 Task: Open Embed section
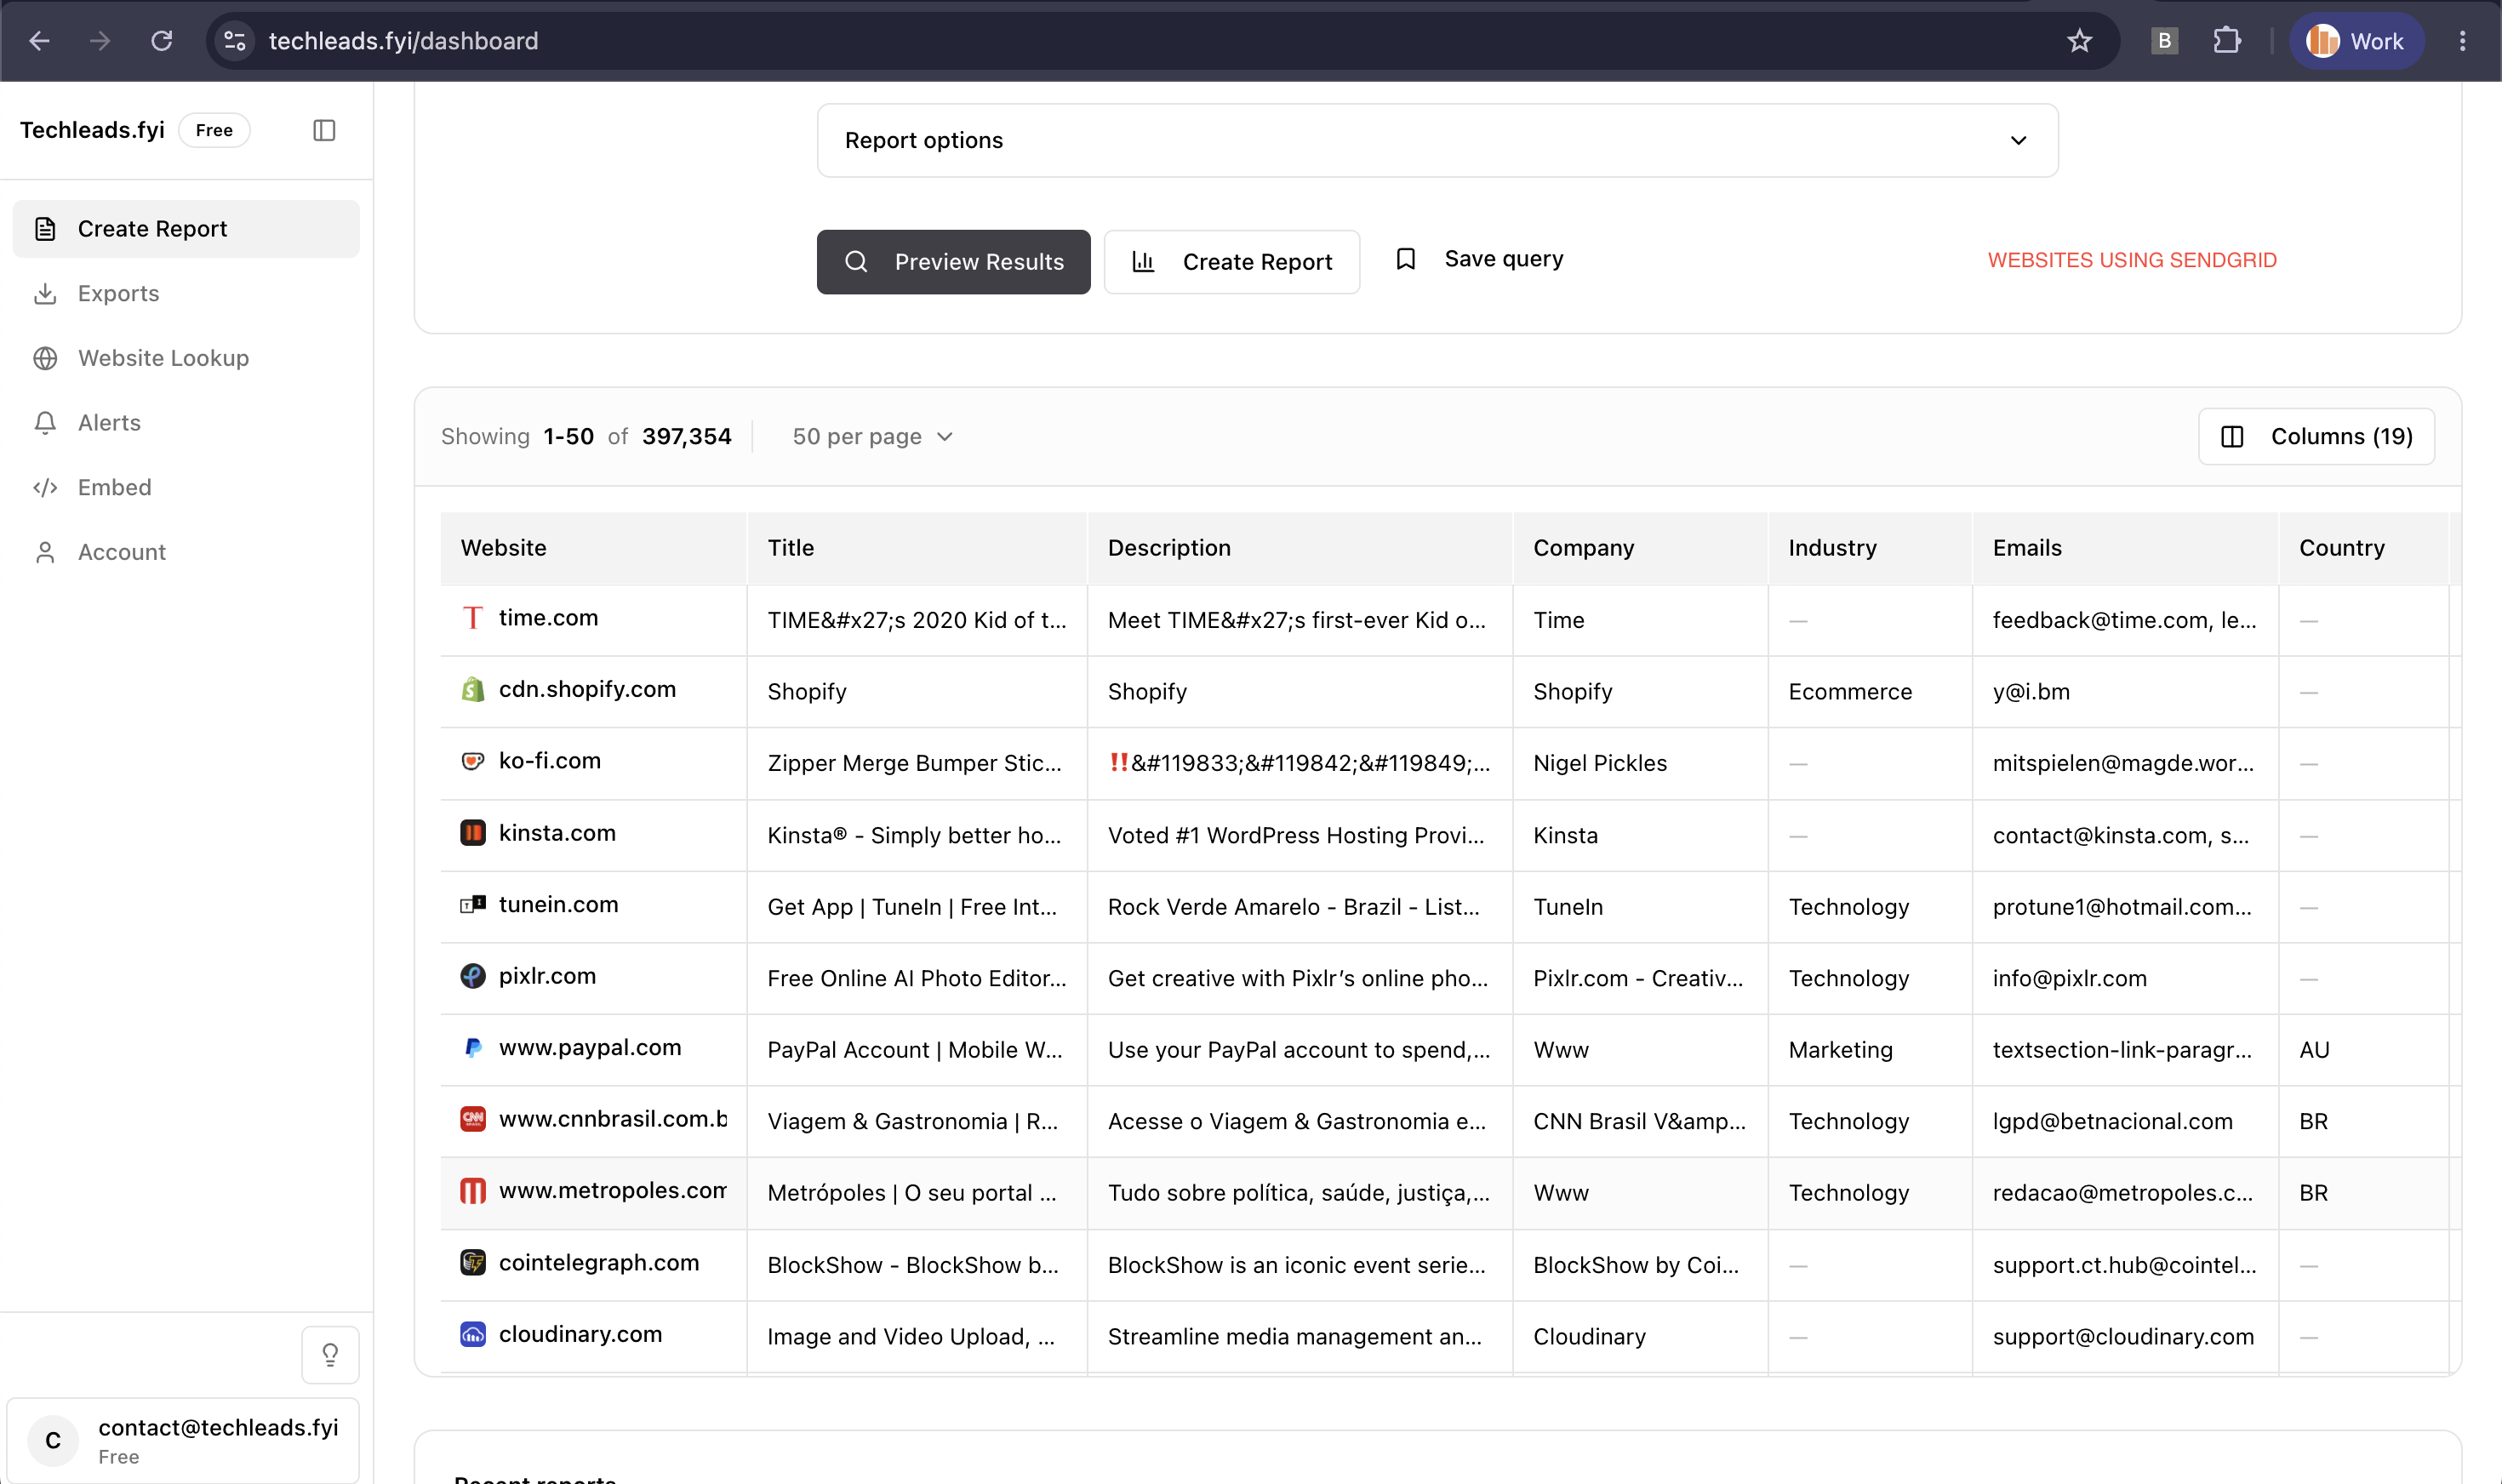(x=186, y=487)
